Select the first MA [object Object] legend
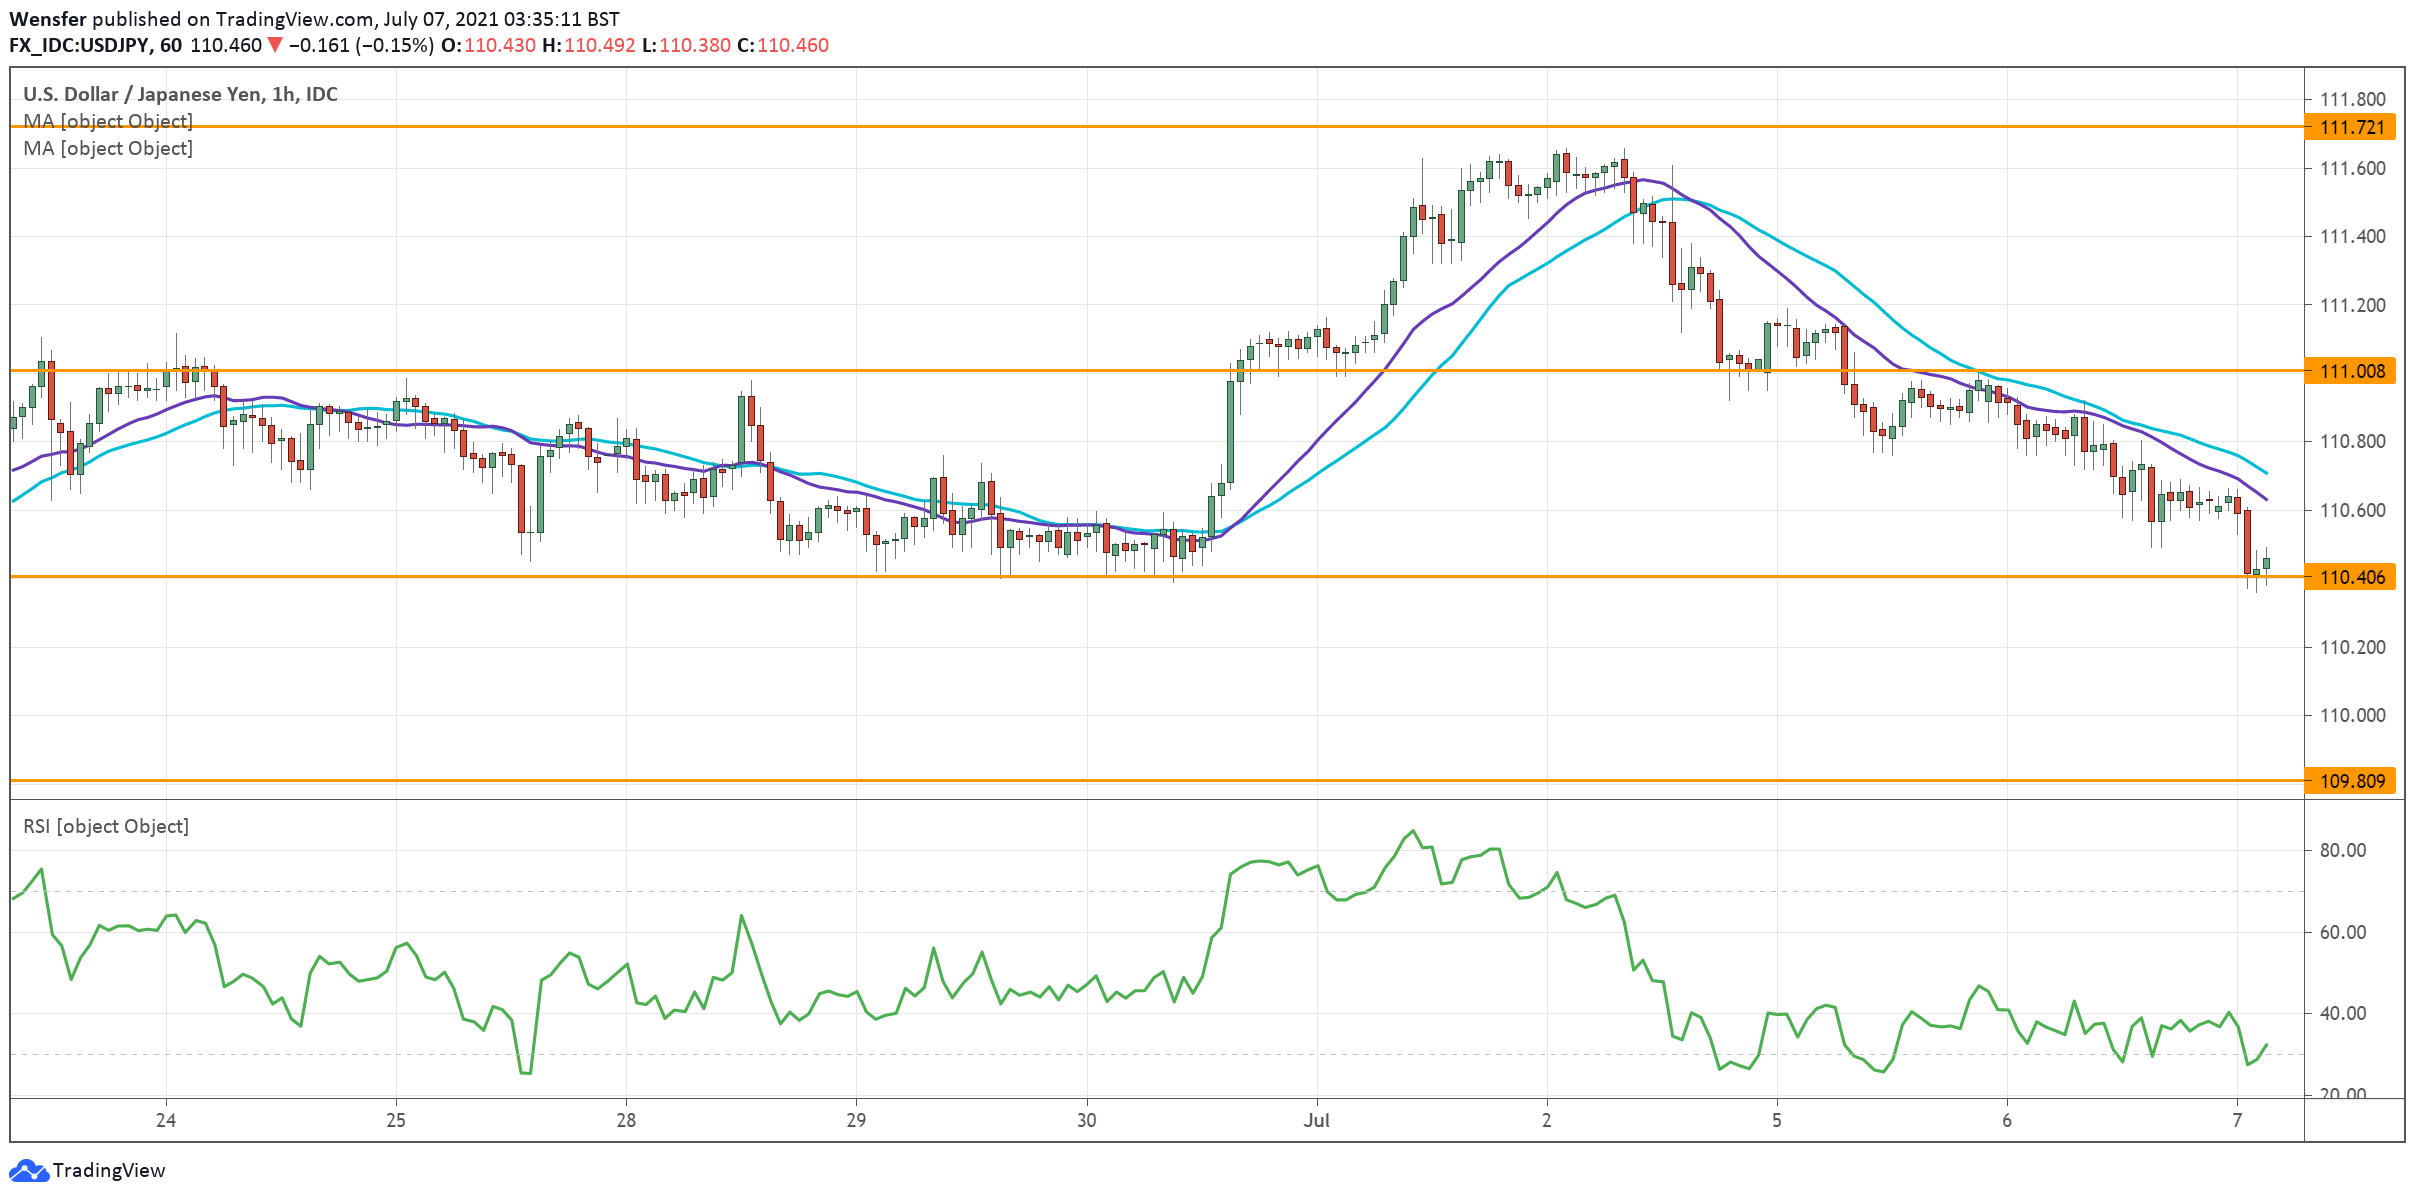 (108, 121)
